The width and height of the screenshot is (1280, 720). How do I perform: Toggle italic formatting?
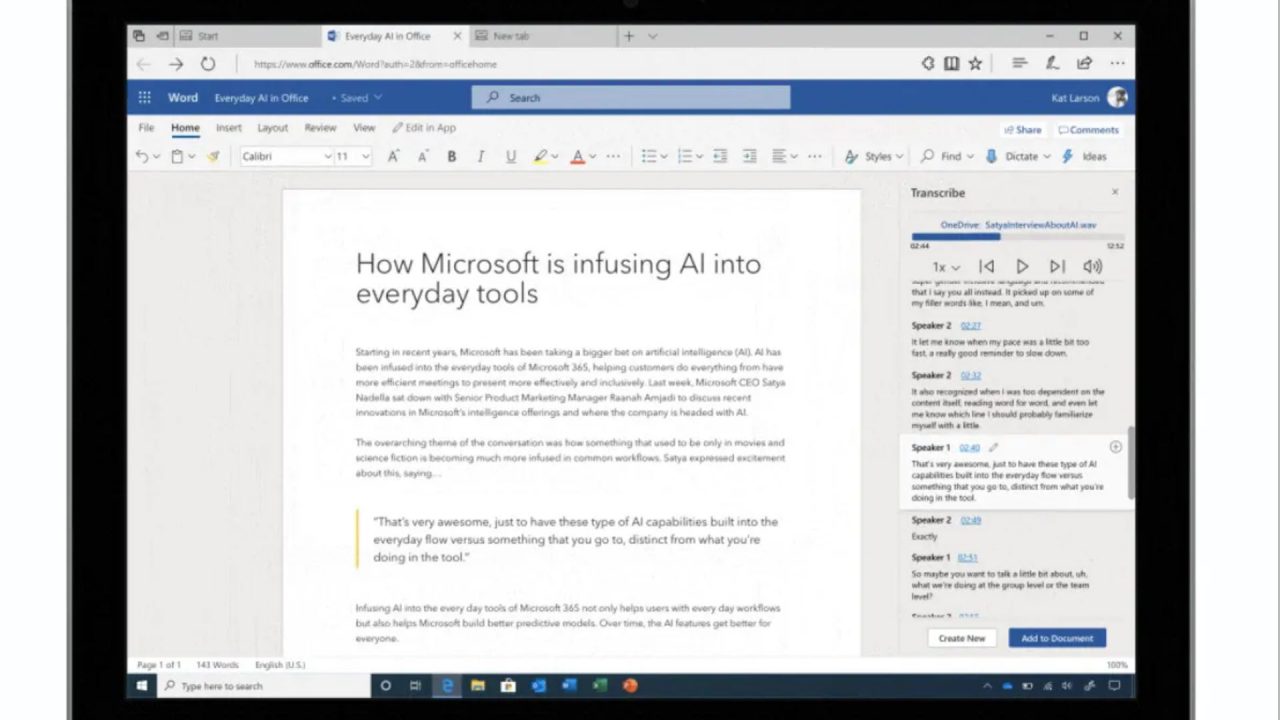(481, 157)
